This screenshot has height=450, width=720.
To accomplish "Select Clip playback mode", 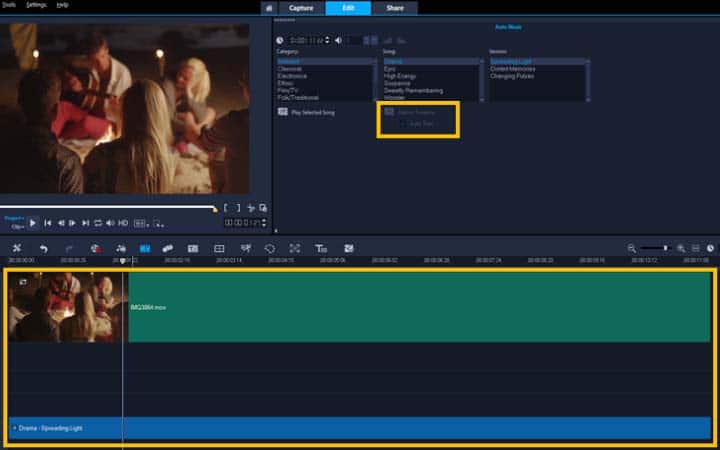I will (18, 226).
